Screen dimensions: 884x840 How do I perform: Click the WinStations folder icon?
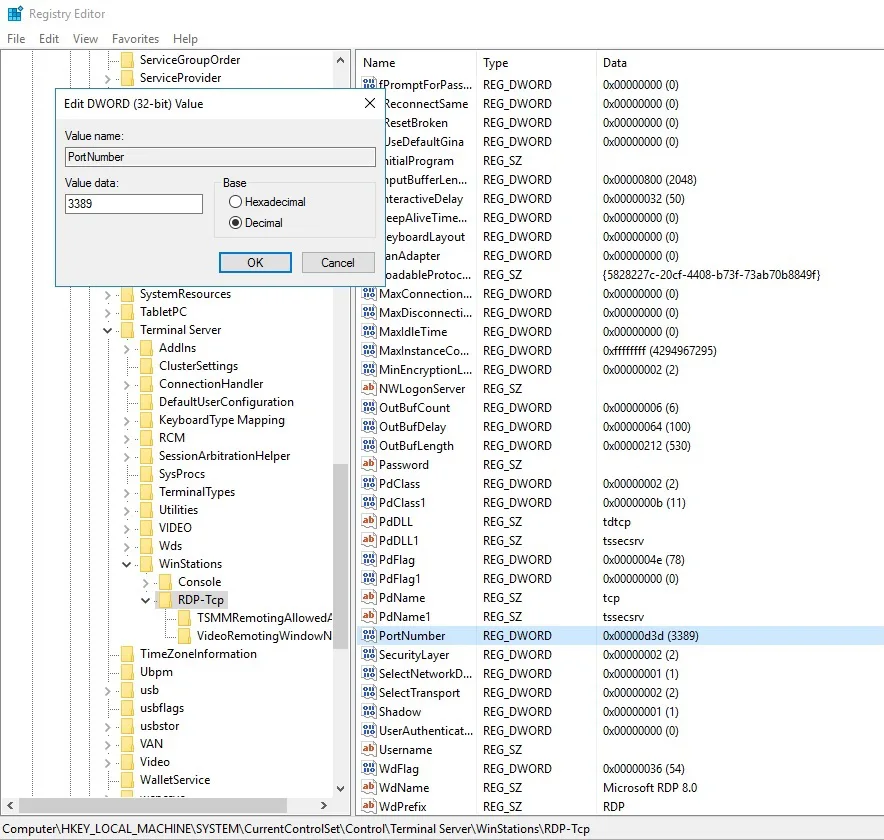[x=146, y=564]
